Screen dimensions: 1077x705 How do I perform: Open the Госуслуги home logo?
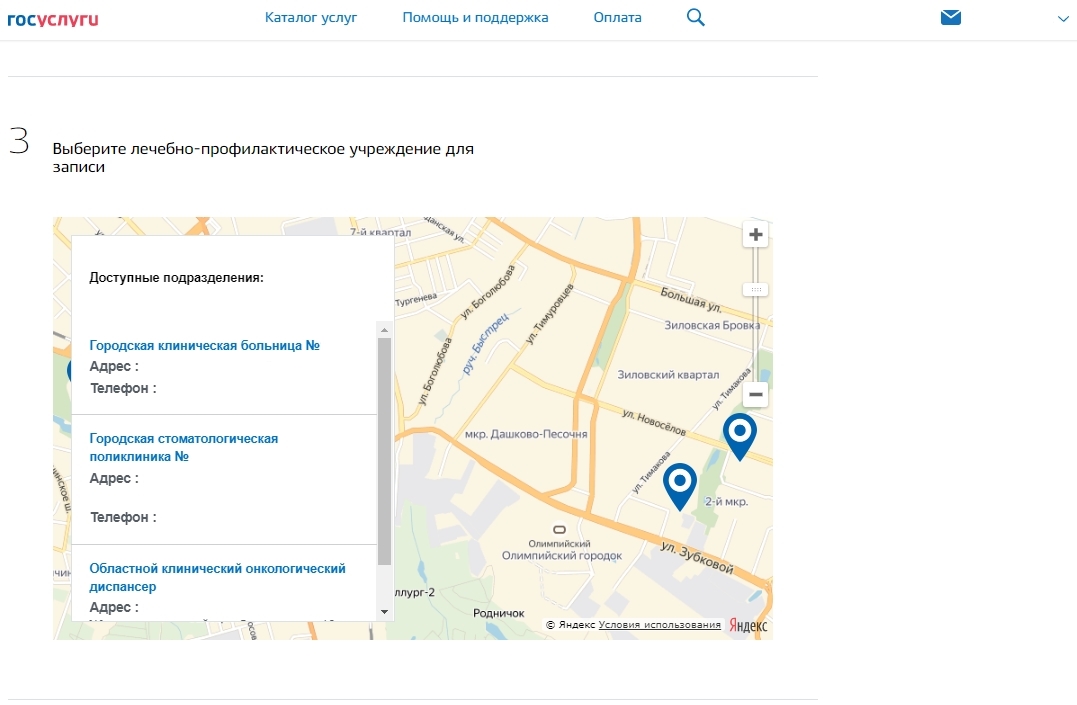53,19
